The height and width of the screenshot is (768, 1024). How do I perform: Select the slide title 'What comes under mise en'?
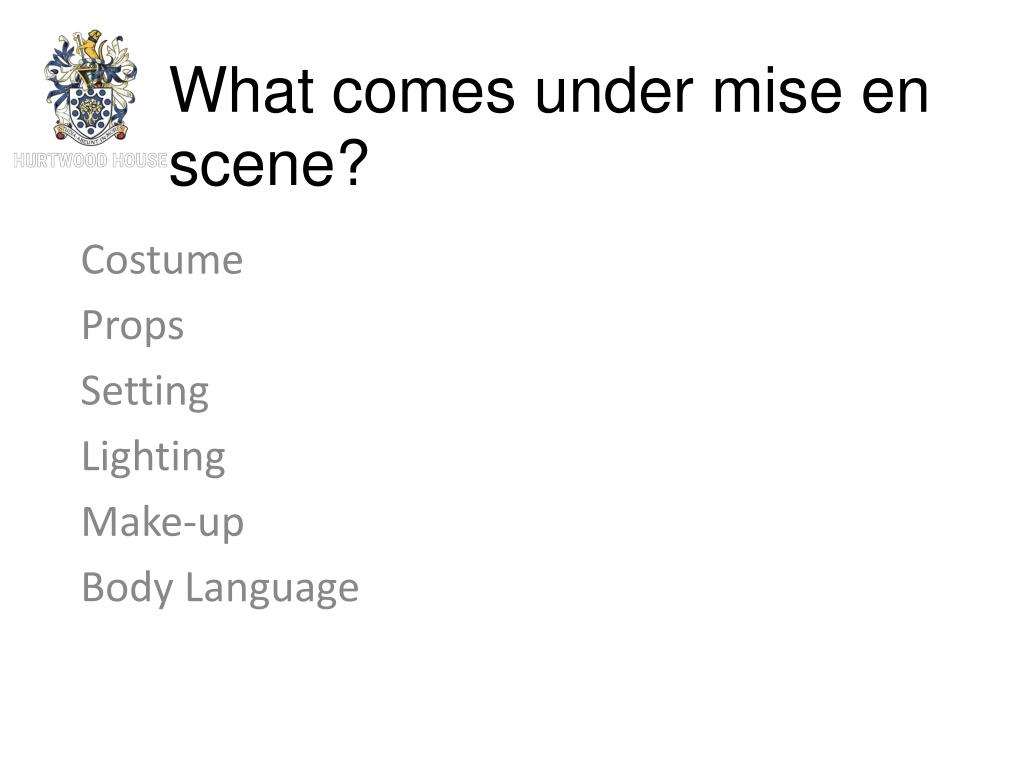click(549, 91)
